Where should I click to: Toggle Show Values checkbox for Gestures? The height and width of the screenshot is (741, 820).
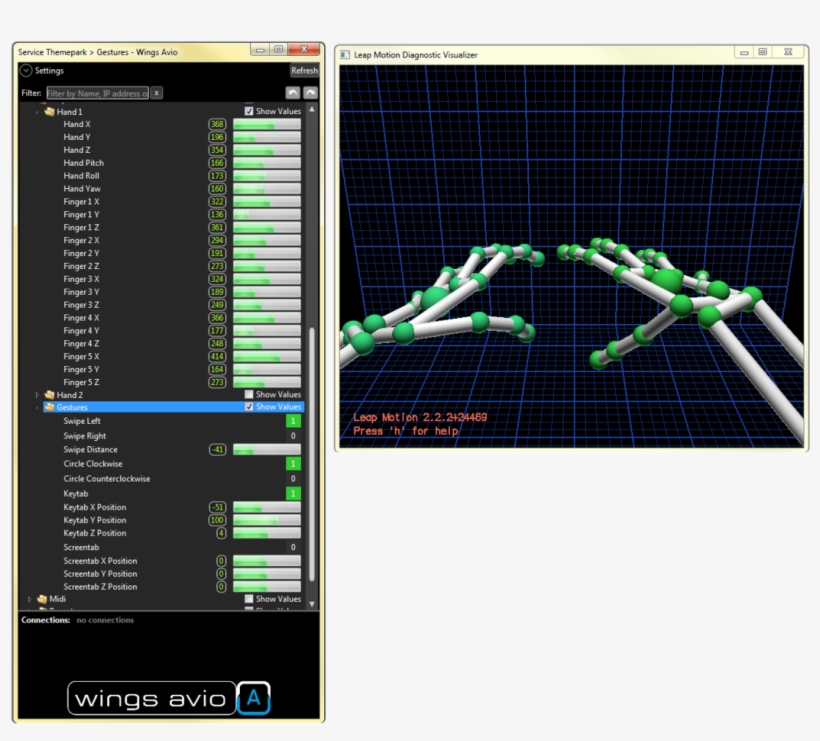point(250,408)
